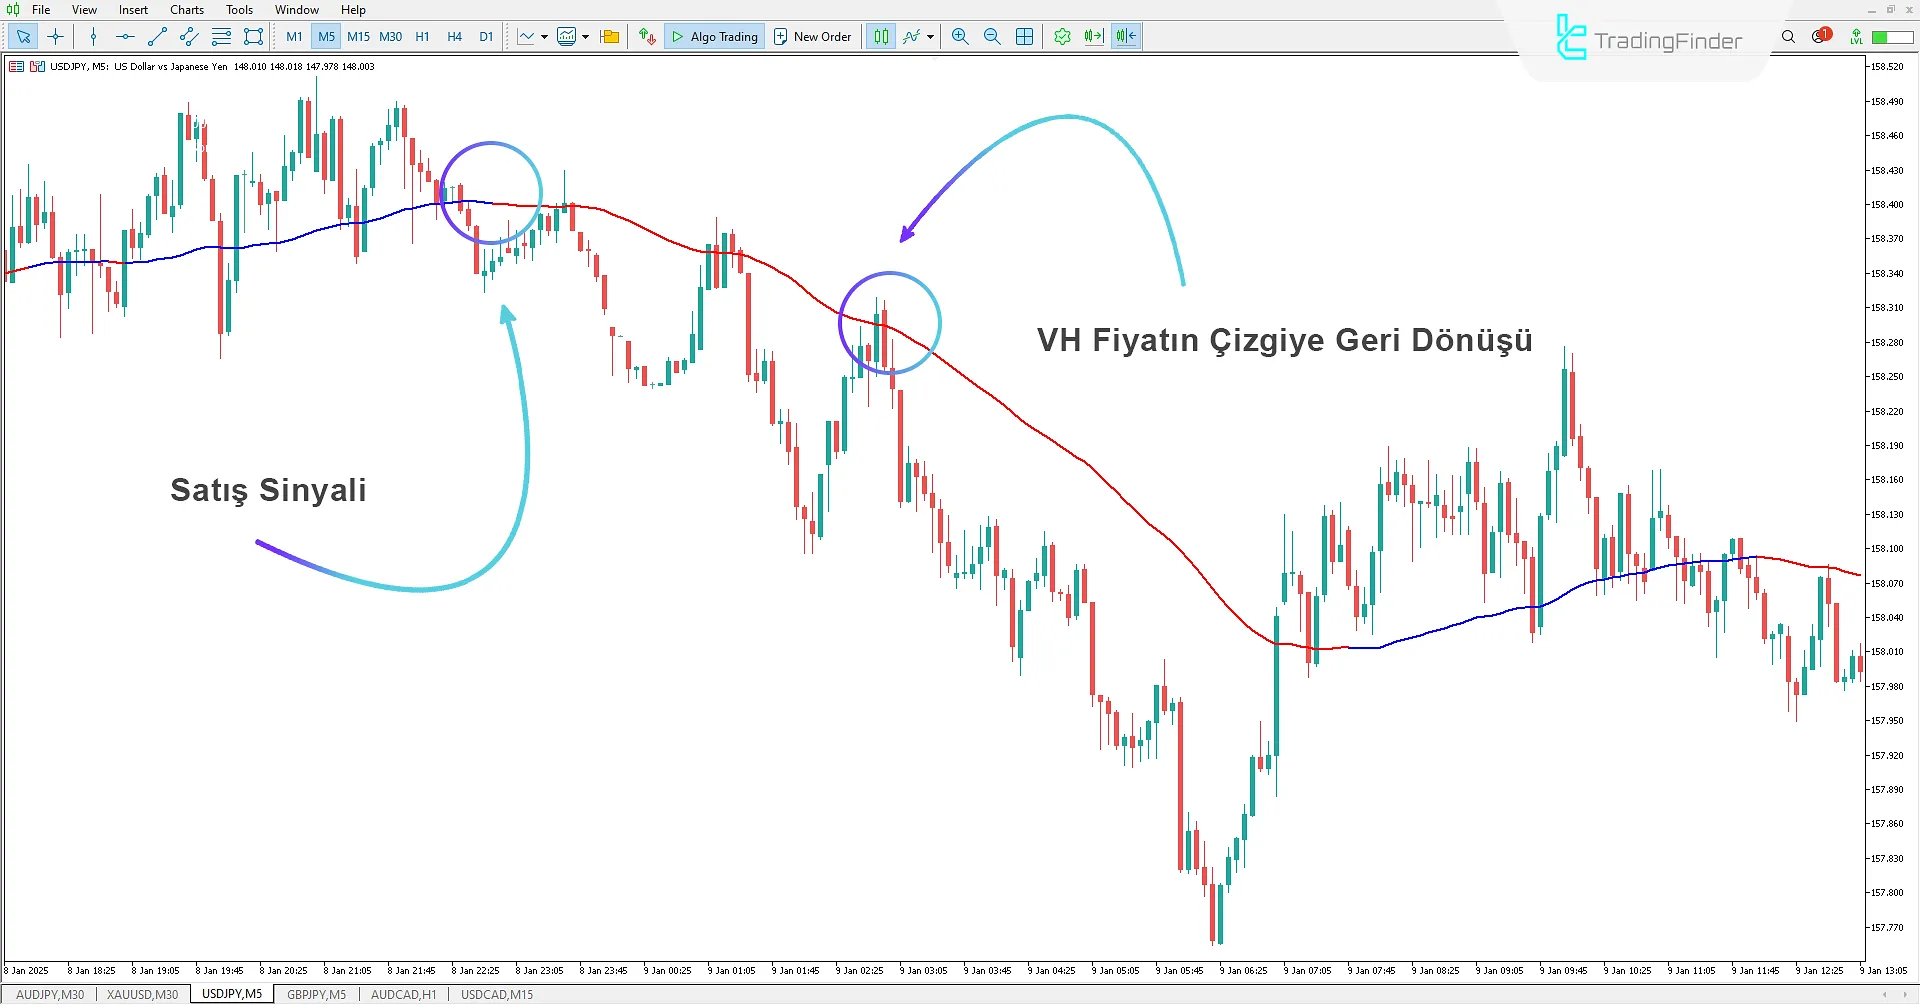1920x1005 pixels.
Task: Expand the indicators list dropdown arrow
Action: click(x=930, y=37)
